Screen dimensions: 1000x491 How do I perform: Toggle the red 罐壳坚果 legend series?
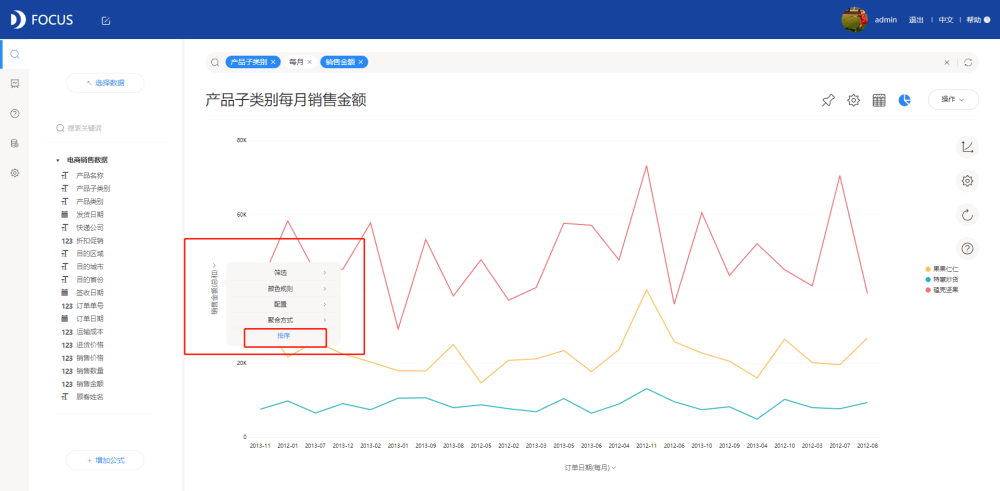941,289
